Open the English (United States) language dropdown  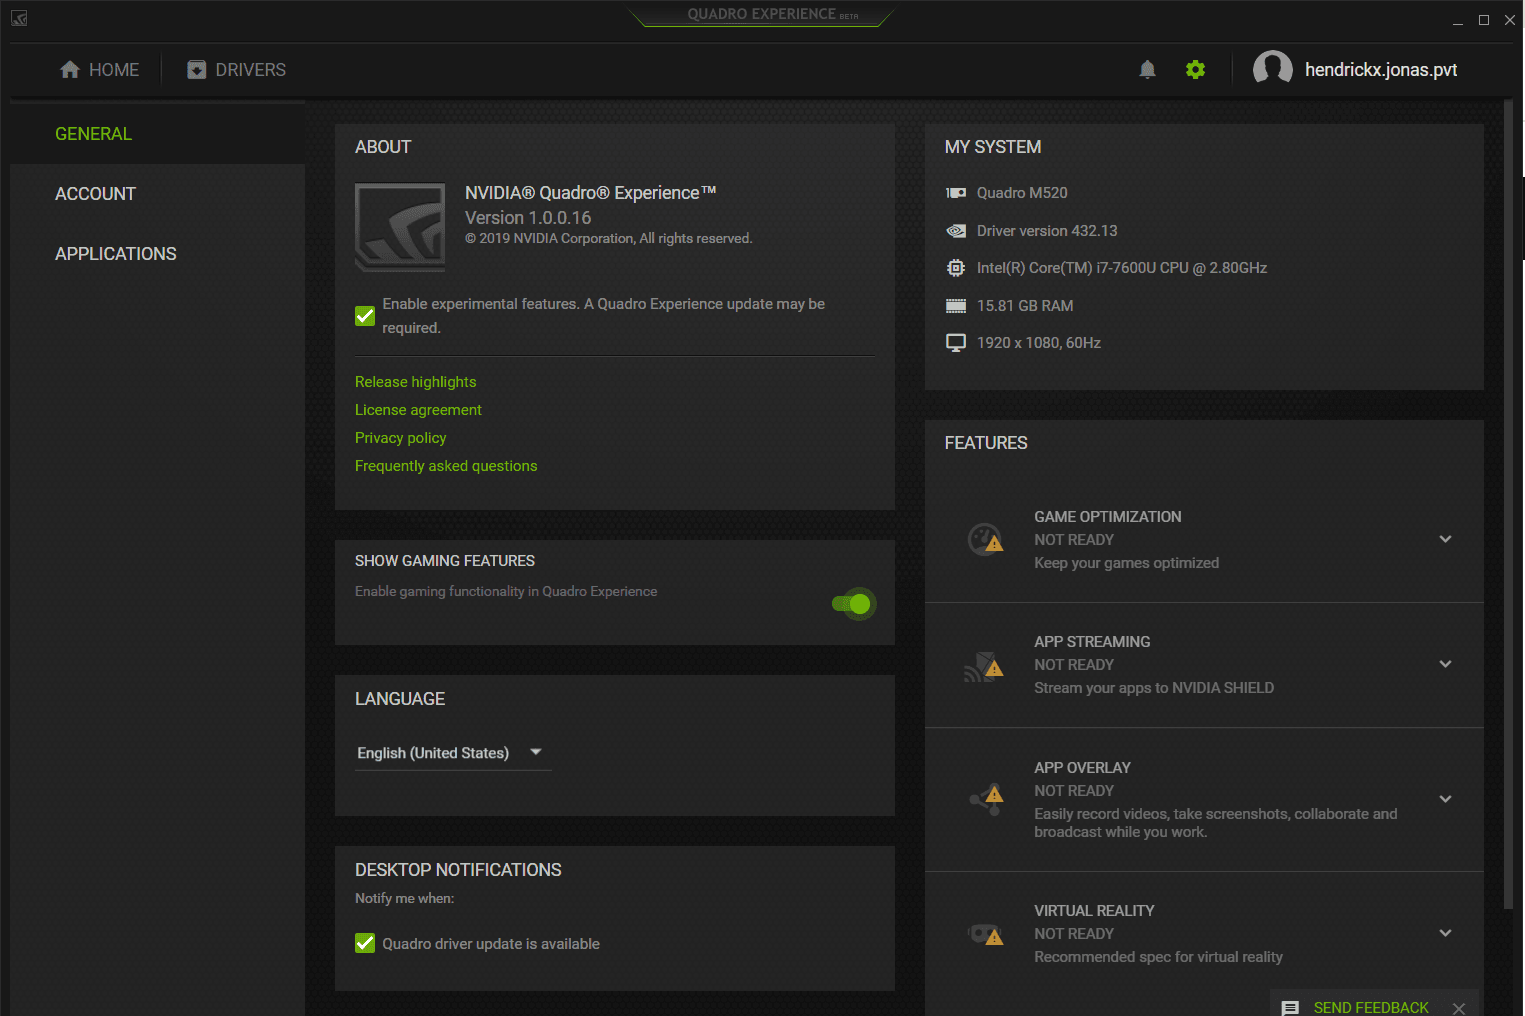coord(451,753)
